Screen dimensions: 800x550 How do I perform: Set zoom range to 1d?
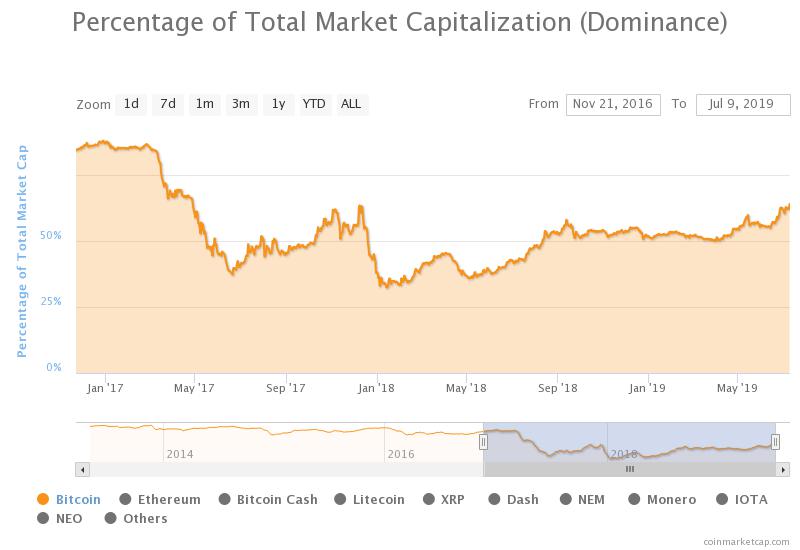pyautogui.click(x=131, y=104)
